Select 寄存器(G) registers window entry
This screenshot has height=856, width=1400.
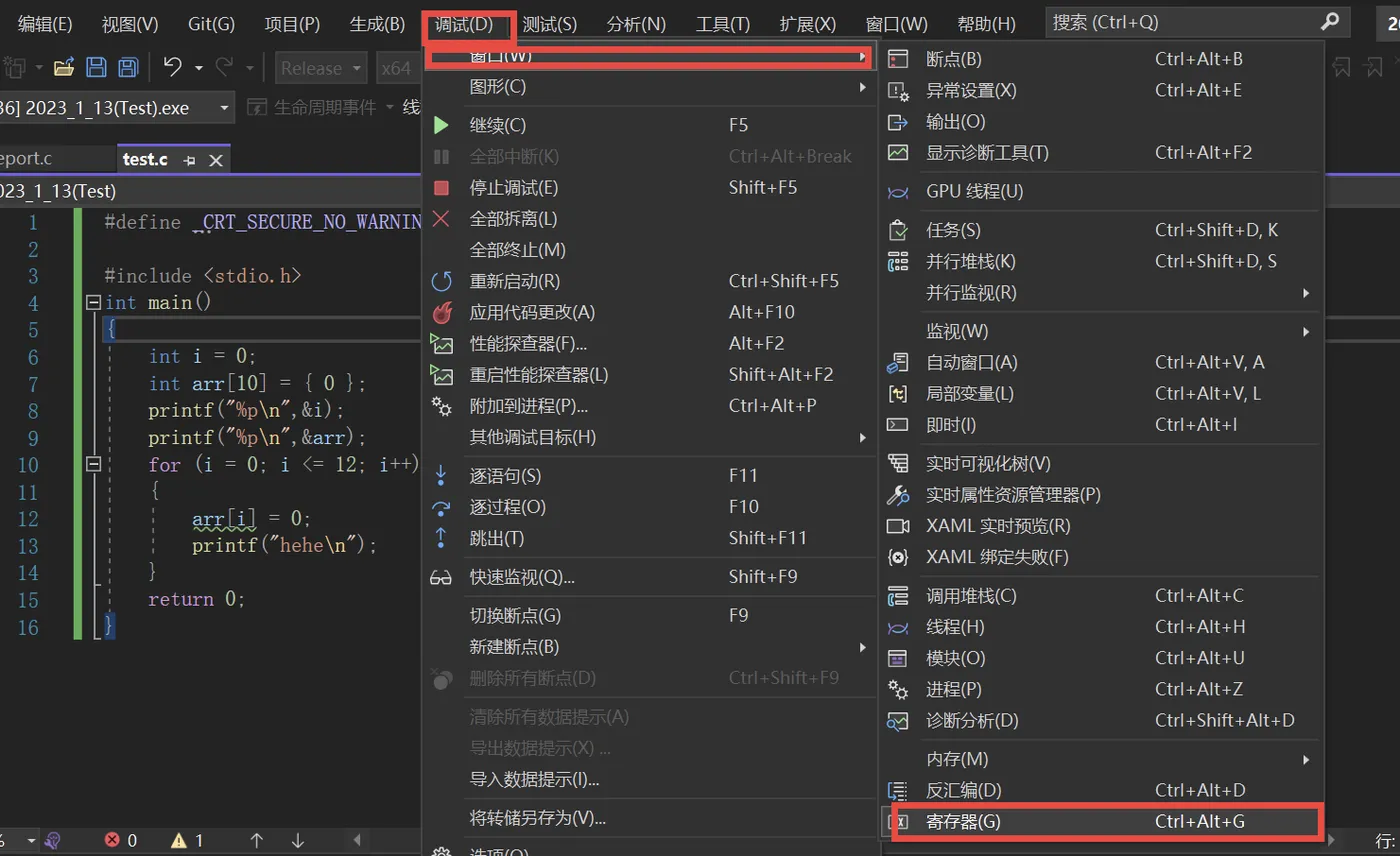[1101, 821]
